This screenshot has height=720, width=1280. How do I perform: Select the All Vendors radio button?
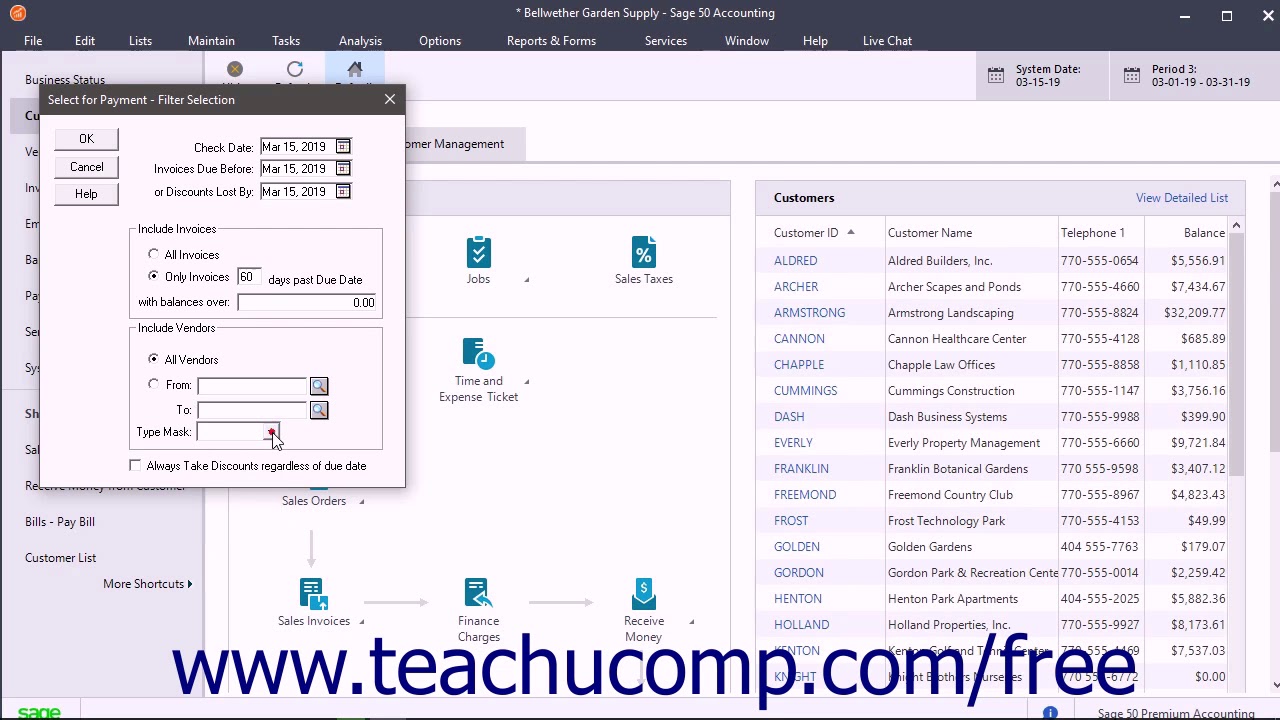(x=153, y=359)
